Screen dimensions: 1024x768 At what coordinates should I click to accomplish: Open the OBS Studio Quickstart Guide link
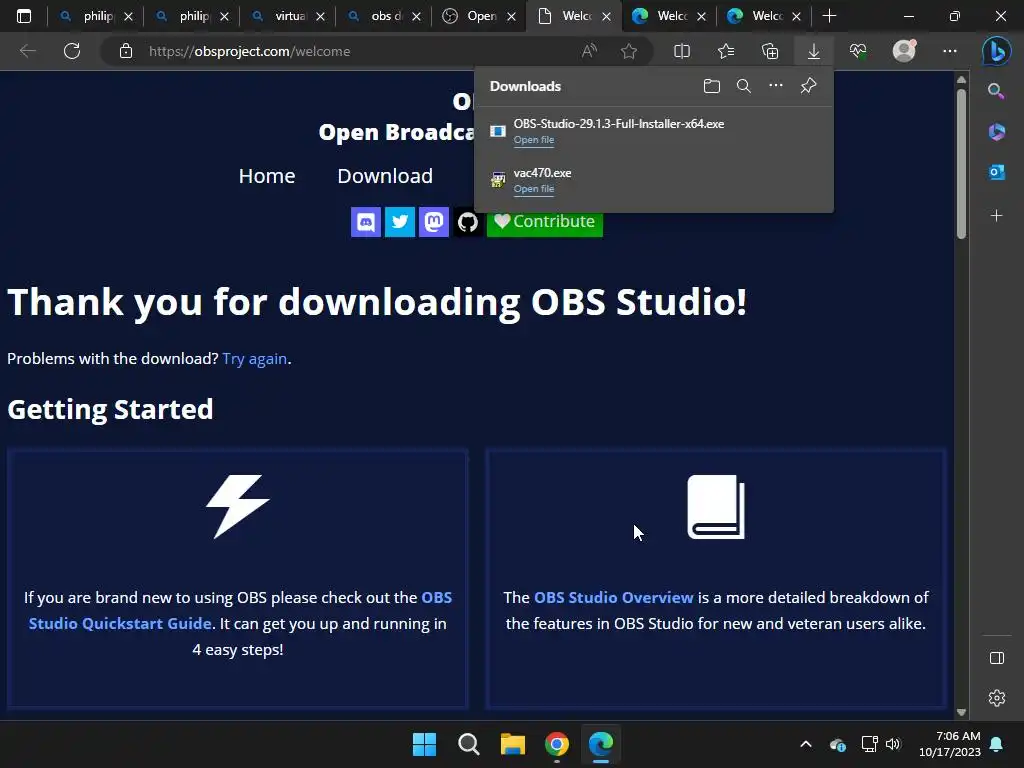point(240,610)
